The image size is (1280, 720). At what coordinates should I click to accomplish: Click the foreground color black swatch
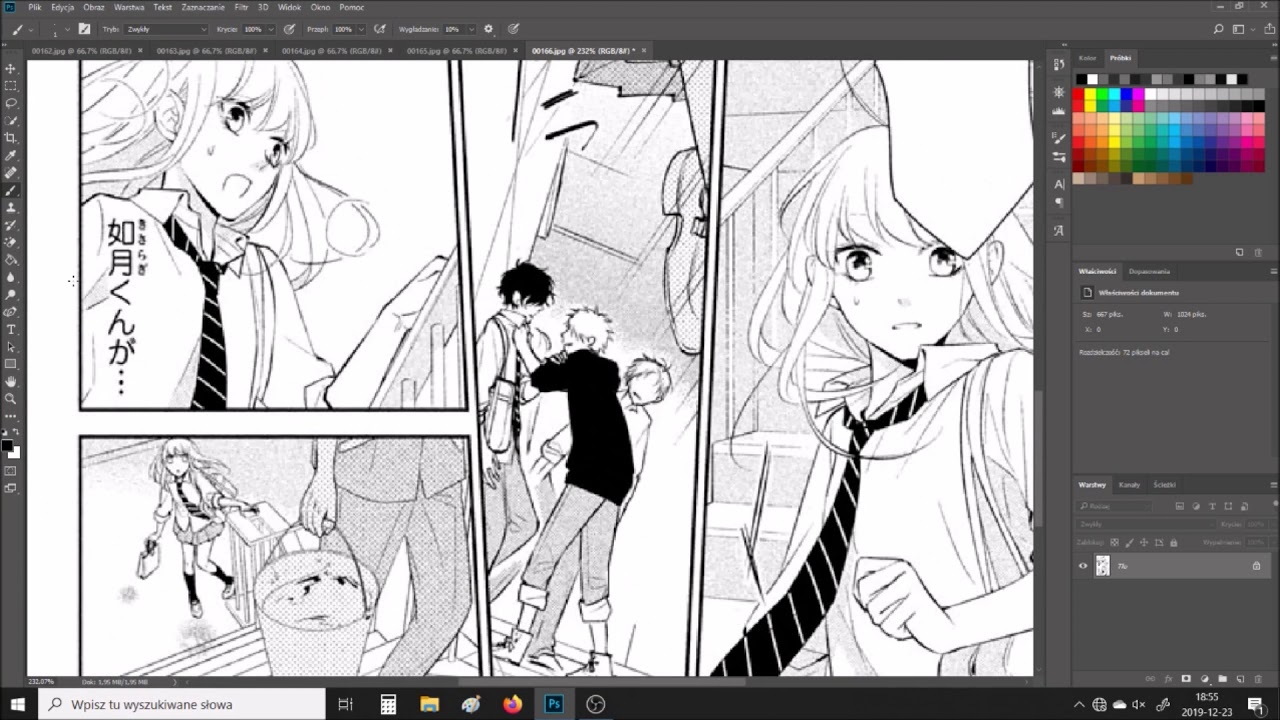(7, 445)
